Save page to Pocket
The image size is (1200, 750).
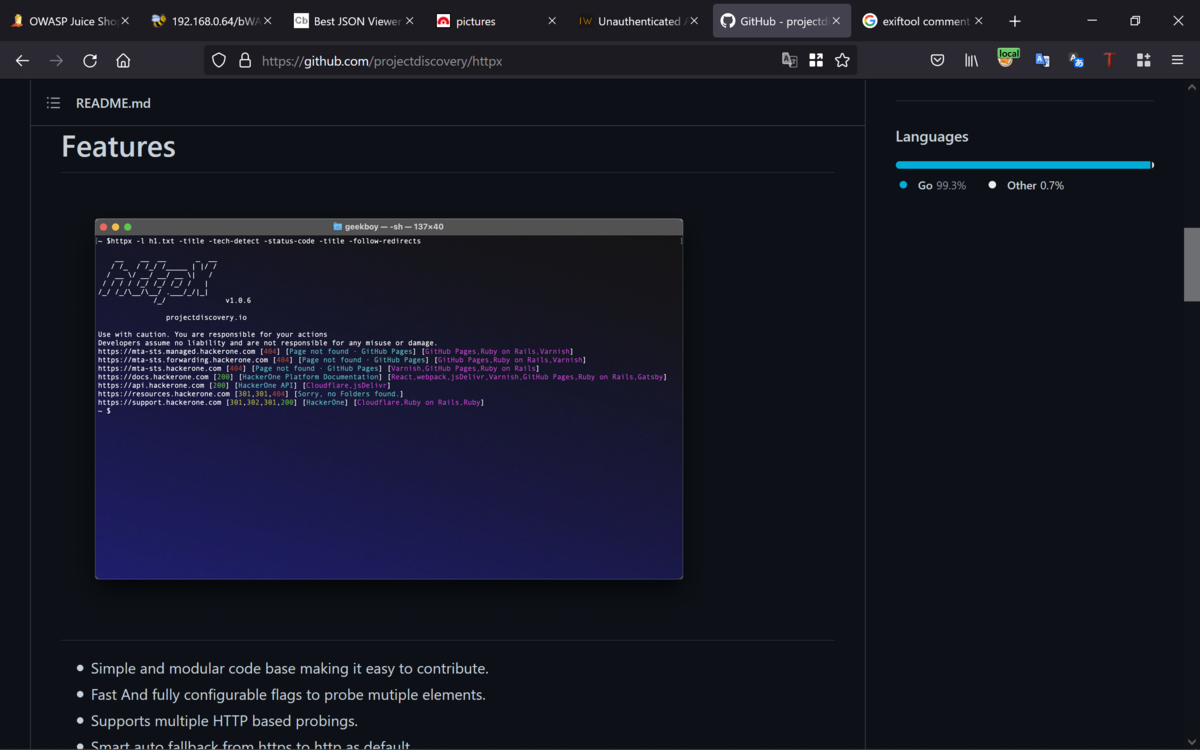tap(937, 61)
